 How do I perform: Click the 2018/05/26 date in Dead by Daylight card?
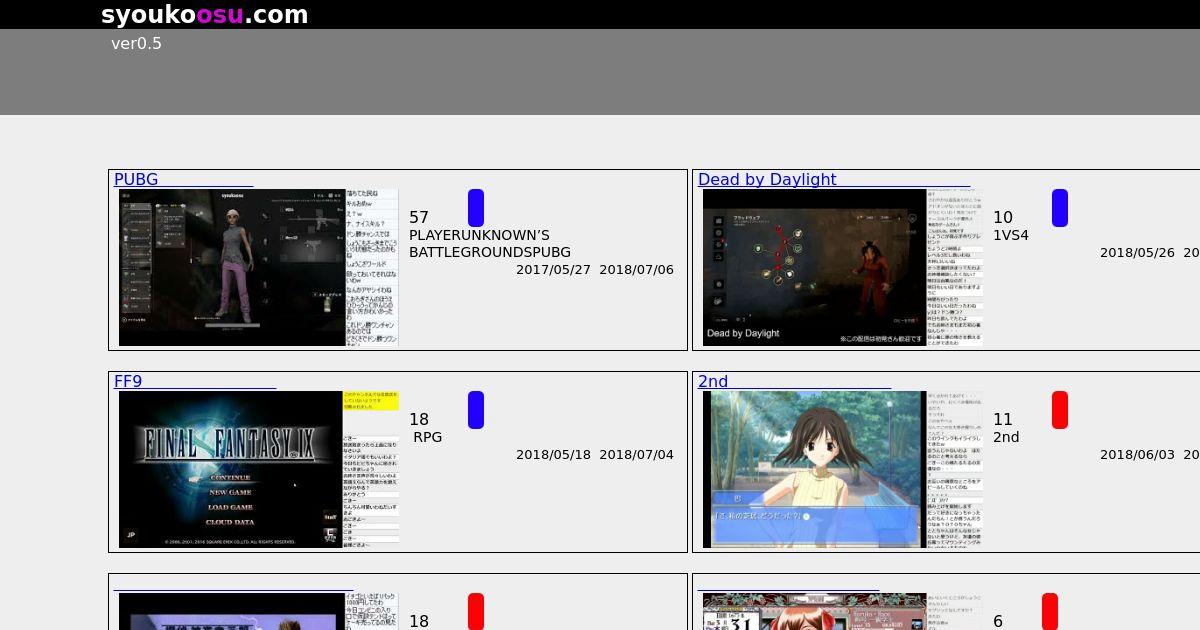pyautogui.click(x=1137, y=253)
